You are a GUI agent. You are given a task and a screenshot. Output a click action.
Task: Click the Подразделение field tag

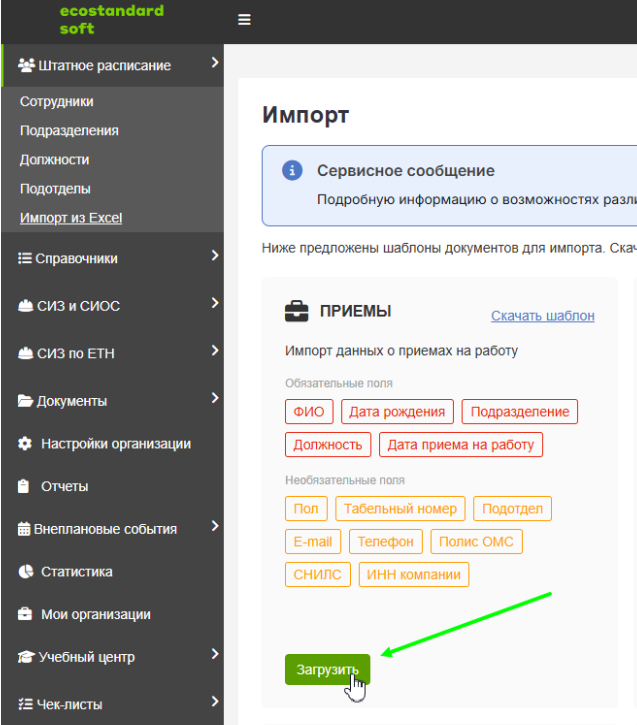[x=520, y=412]
